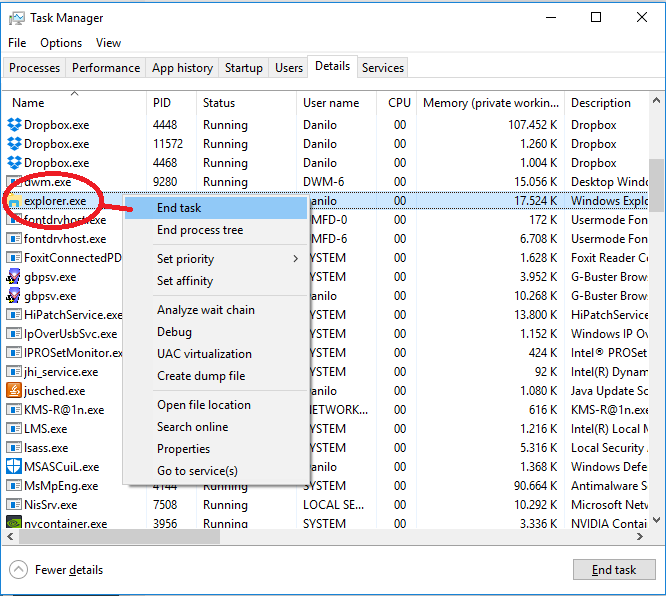Switch to the Users tab

click(x=289, y=68)
